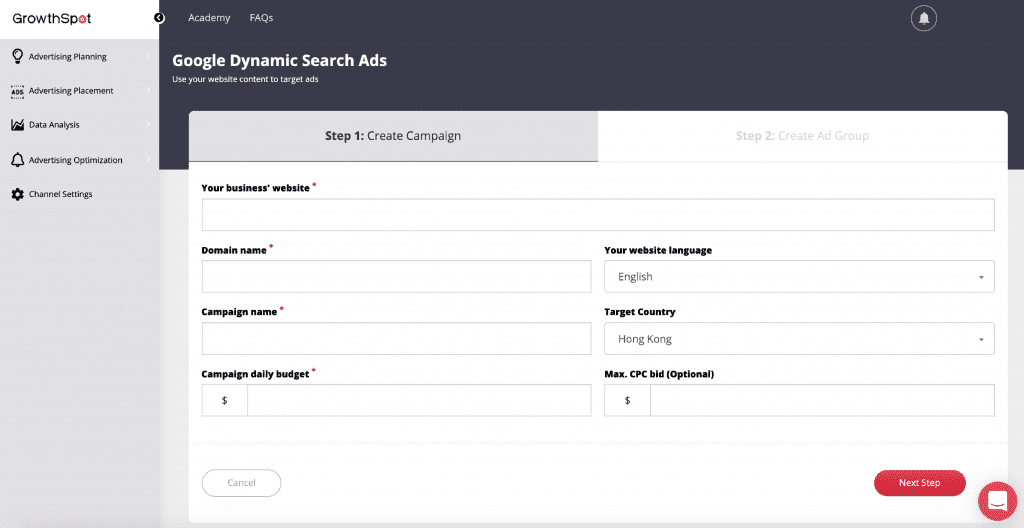
Task: Focus the Domain name input field
Action: [x=396, y=276]
